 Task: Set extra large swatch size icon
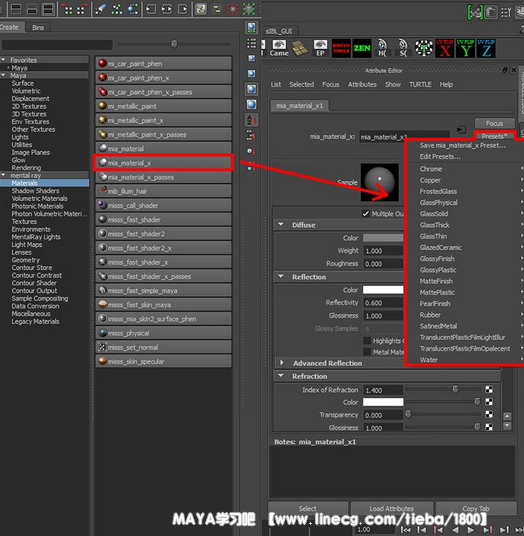tap(252, 104)
